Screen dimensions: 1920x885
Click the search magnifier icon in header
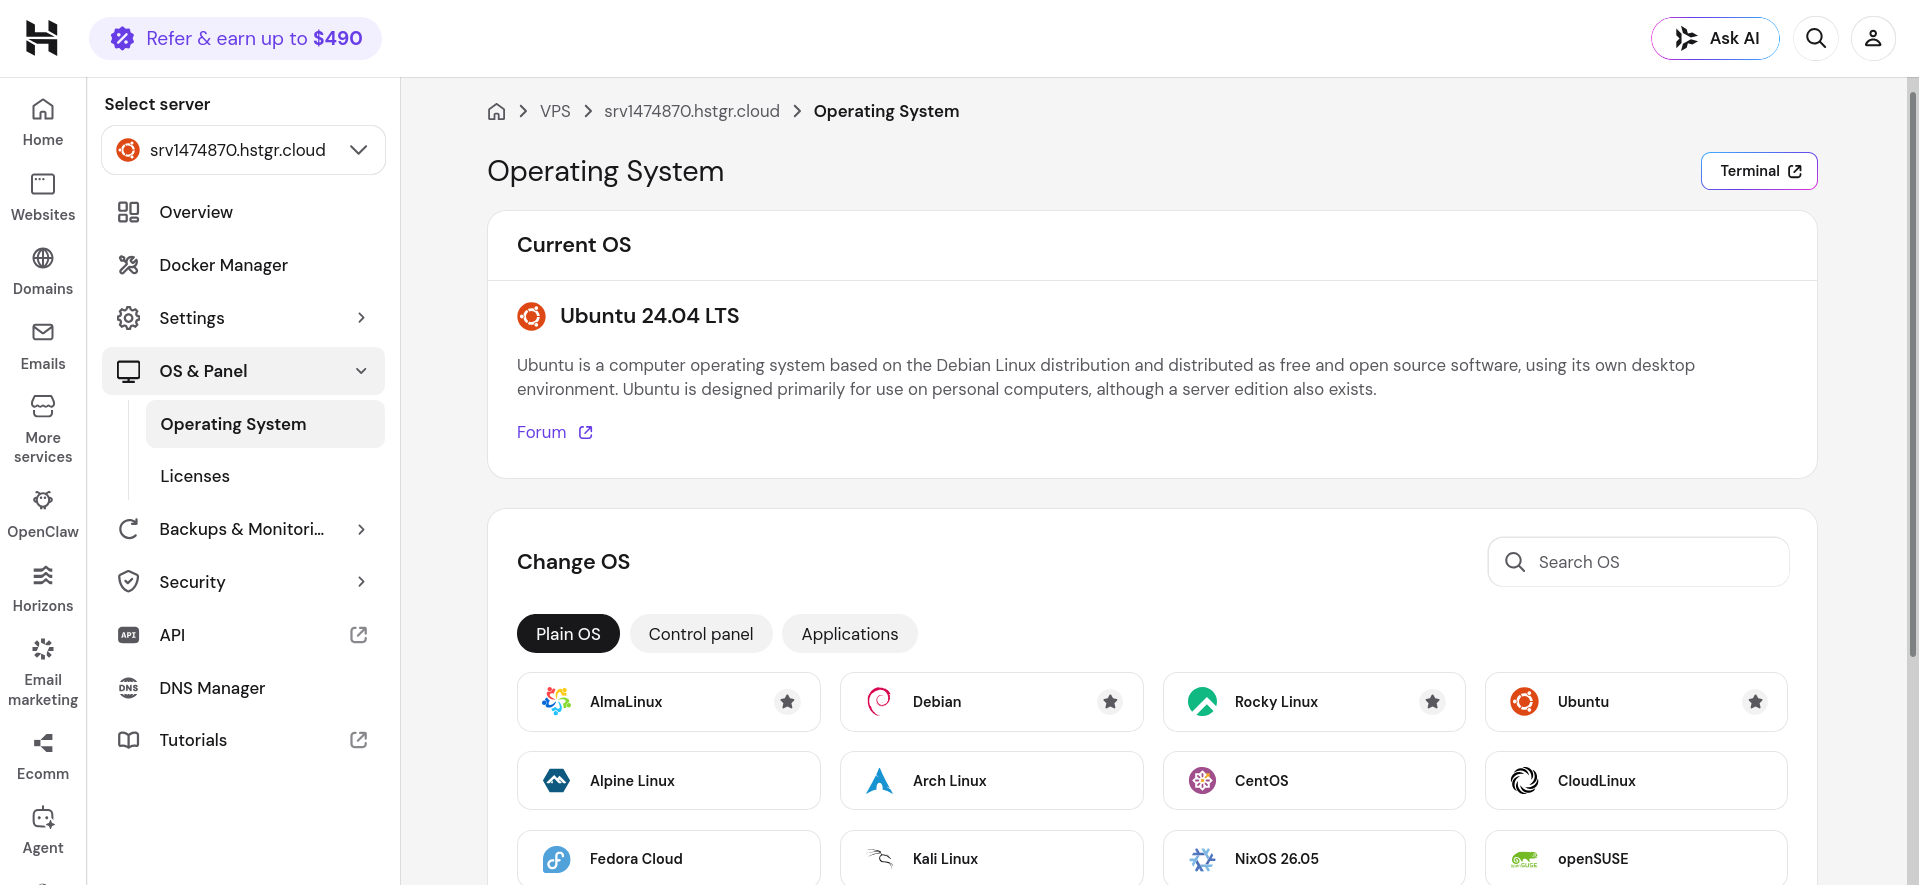click(x=1816, y=39)
